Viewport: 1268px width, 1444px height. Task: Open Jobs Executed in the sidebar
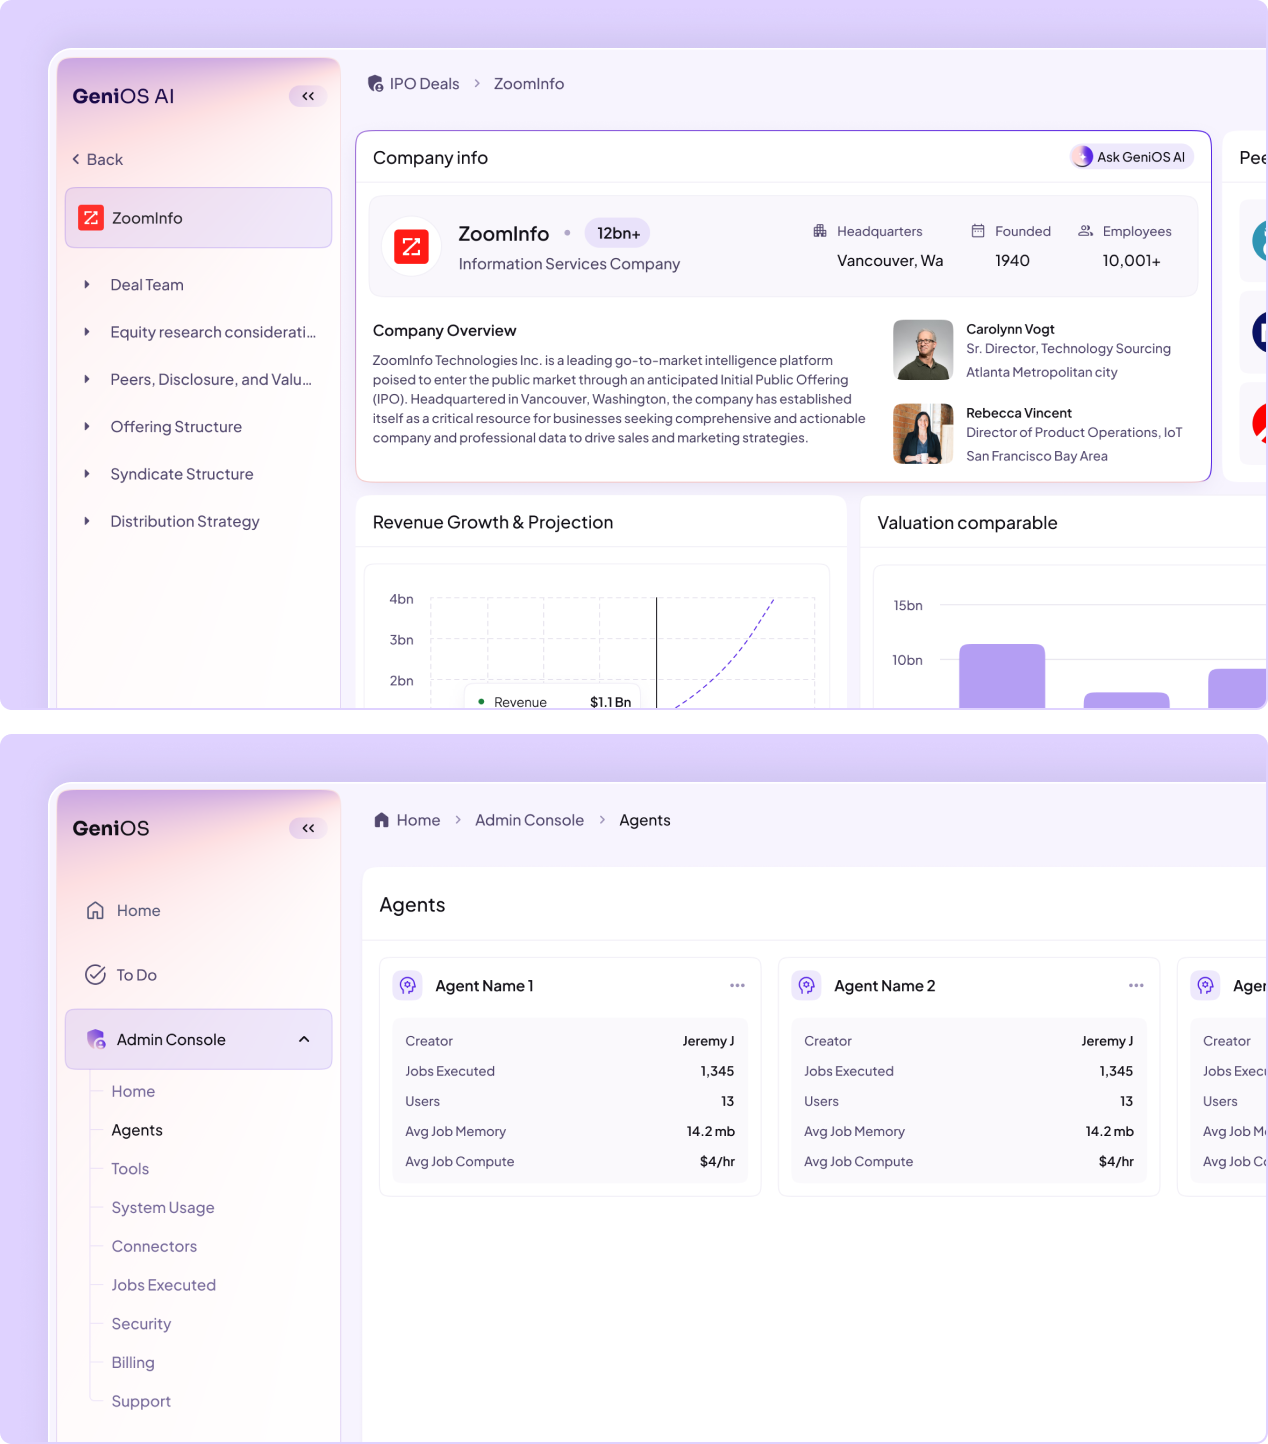[164, 1285]
